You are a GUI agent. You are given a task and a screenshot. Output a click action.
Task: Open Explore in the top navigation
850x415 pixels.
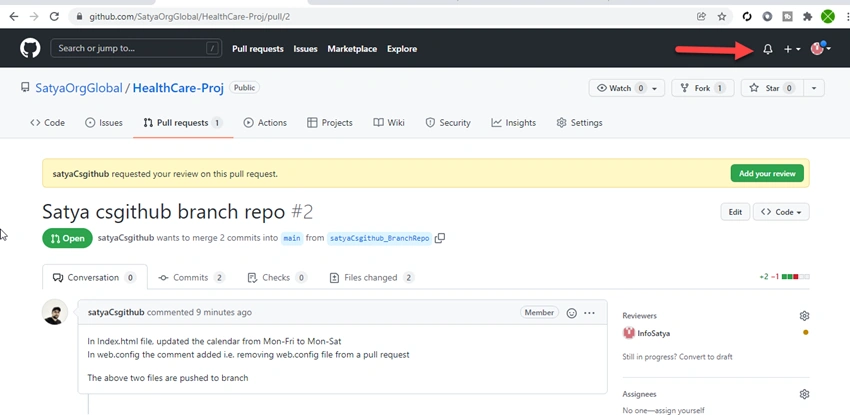point(402,49)
